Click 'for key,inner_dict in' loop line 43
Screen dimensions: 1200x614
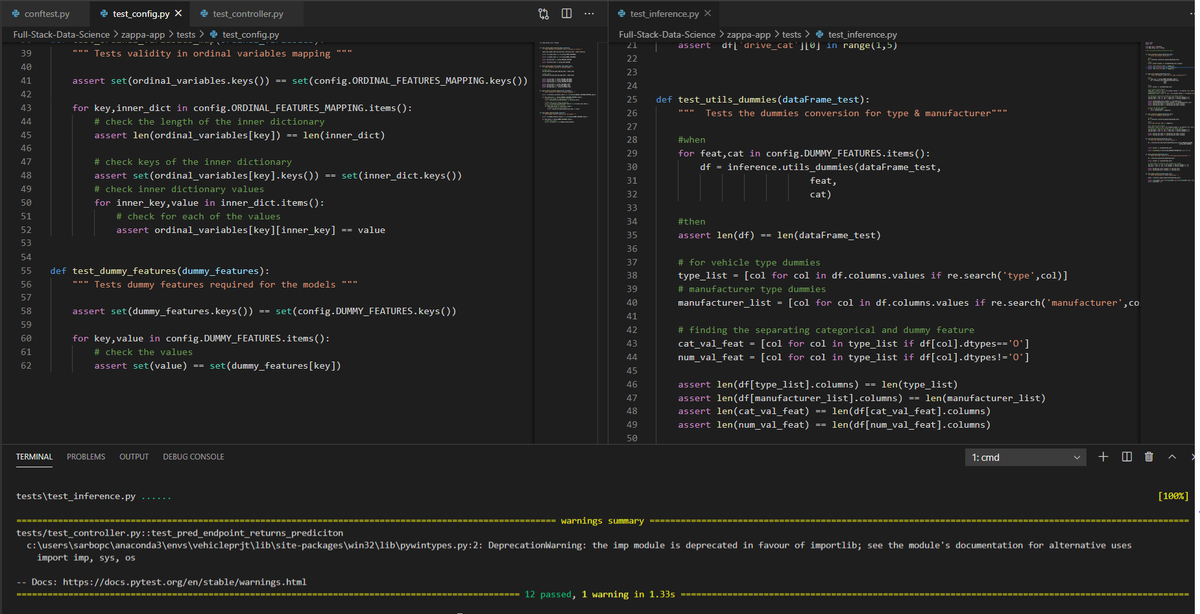241,108
